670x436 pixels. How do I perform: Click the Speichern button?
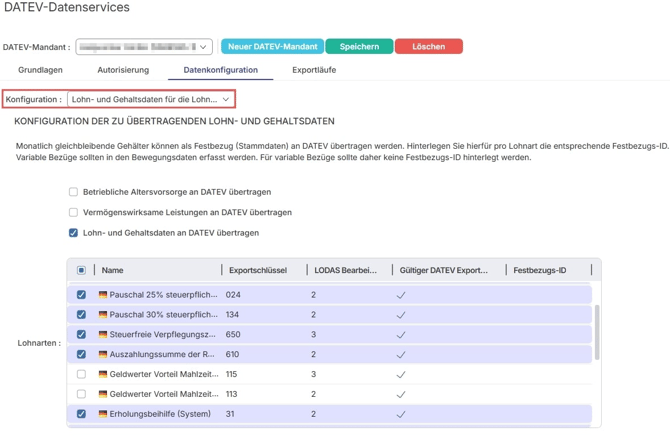point(359,46)
